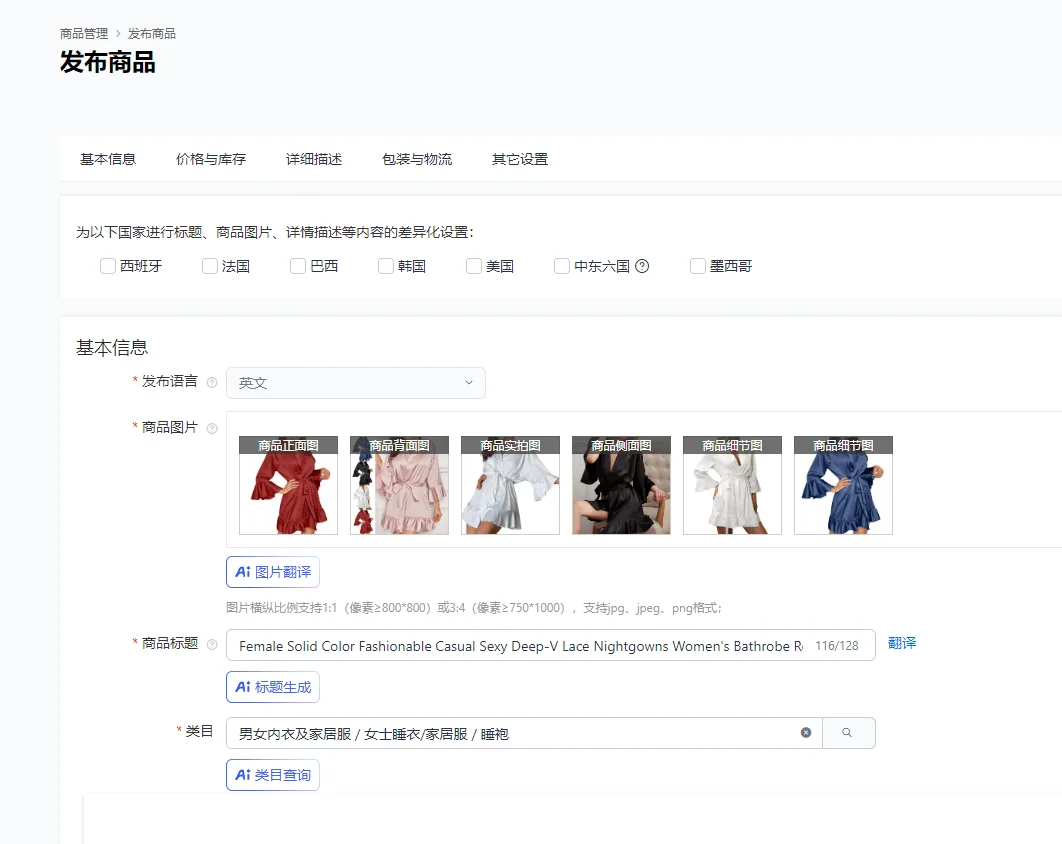
Task: Click help icon next to 商品标题
Action: 211,644
